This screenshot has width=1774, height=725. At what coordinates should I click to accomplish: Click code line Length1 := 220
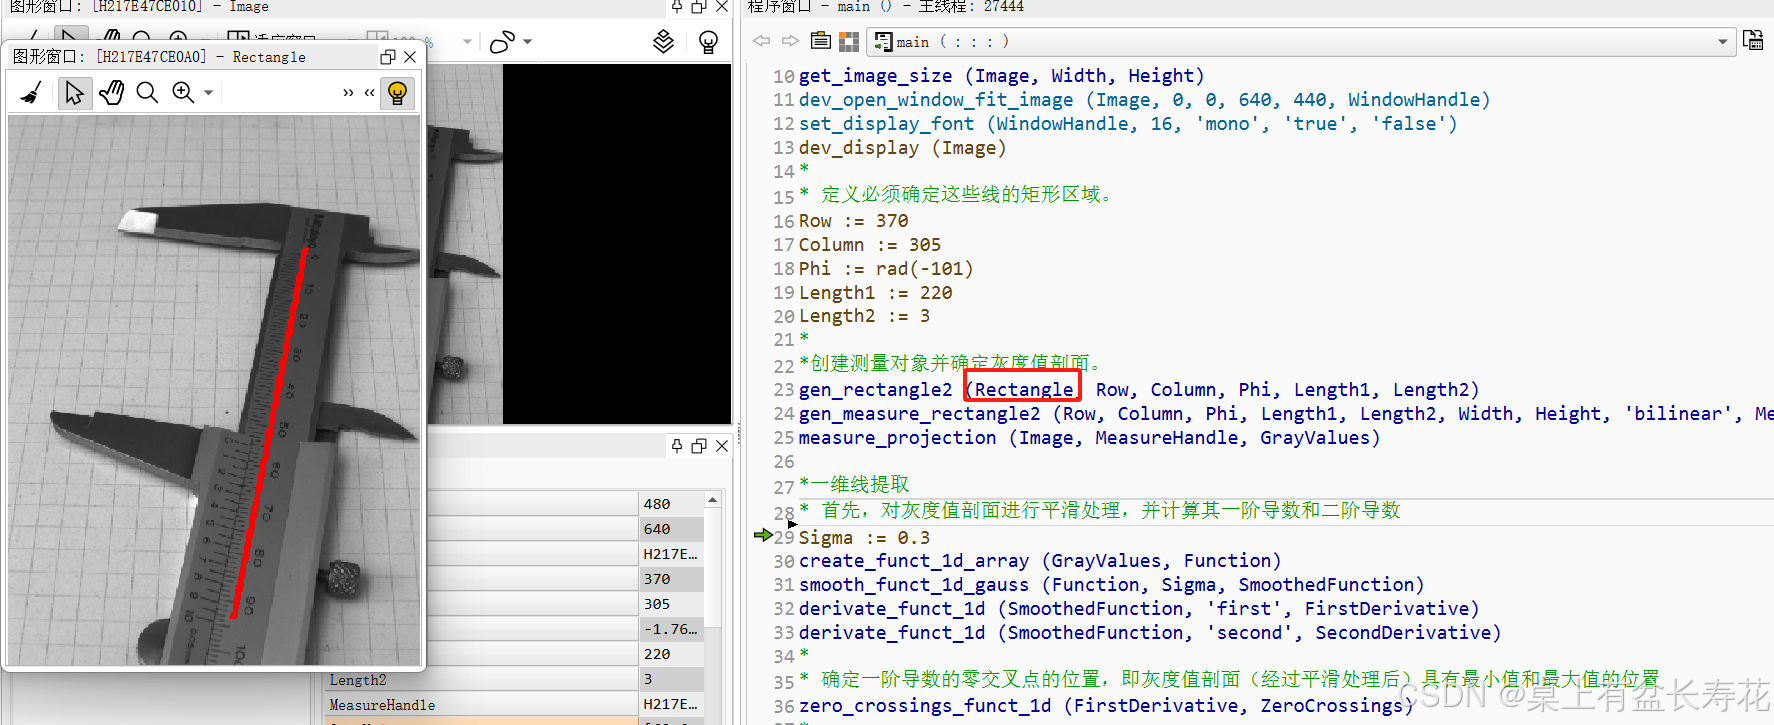875,293
